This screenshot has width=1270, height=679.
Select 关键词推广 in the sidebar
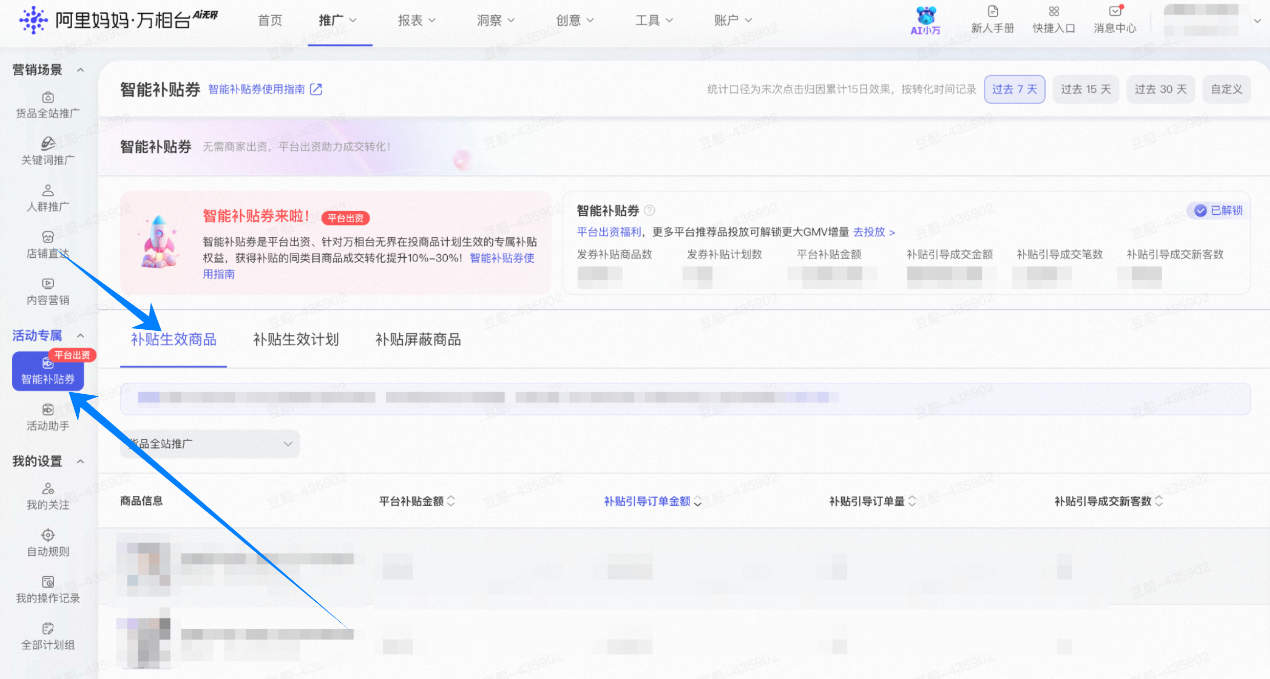point(48,151)
